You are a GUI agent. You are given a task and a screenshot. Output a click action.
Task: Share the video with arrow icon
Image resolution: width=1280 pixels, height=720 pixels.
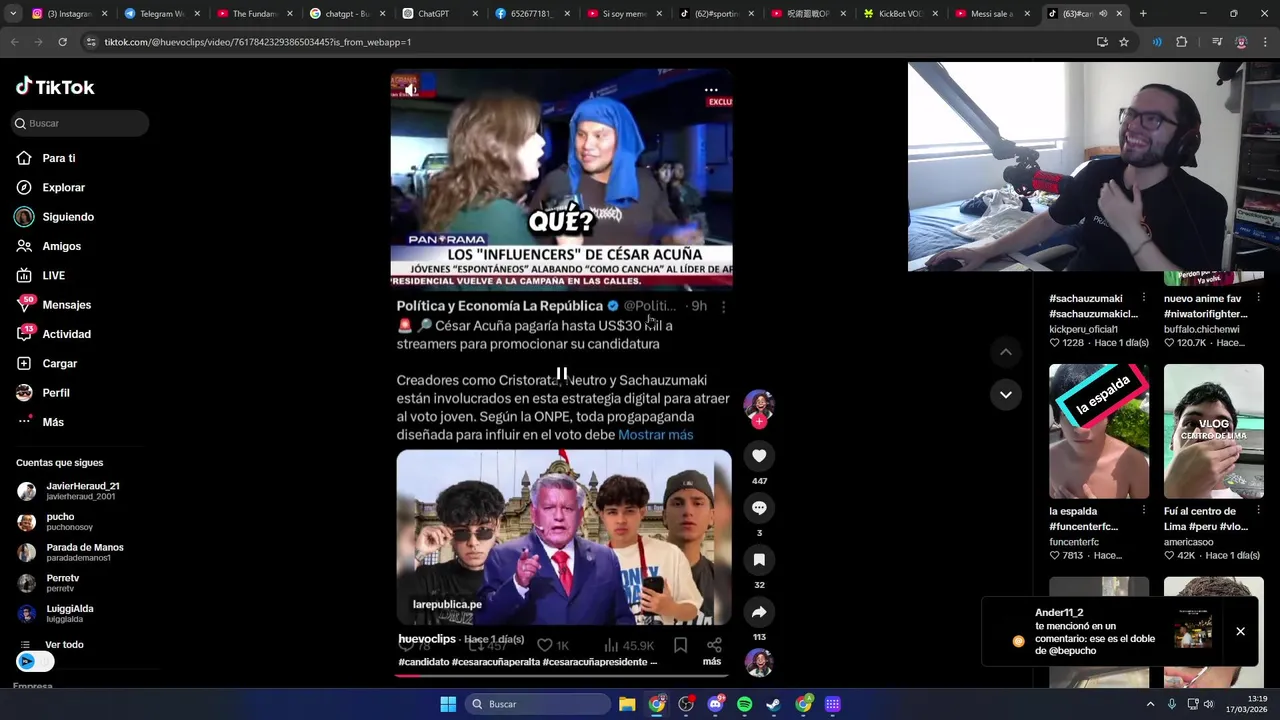coord(759,612)
